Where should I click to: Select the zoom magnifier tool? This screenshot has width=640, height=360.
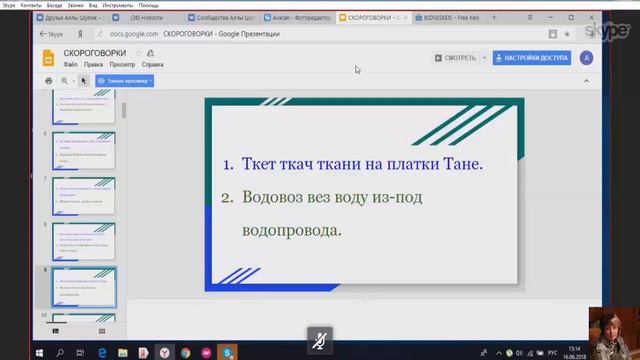64,81
